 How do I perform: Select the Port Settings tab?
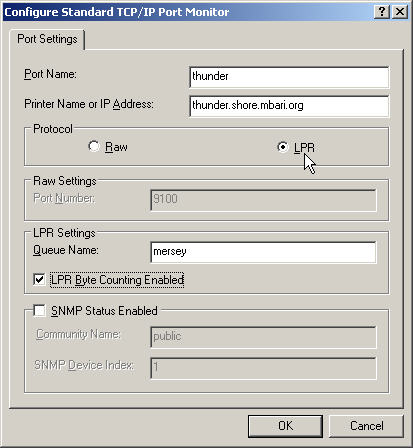click(47, 39)
